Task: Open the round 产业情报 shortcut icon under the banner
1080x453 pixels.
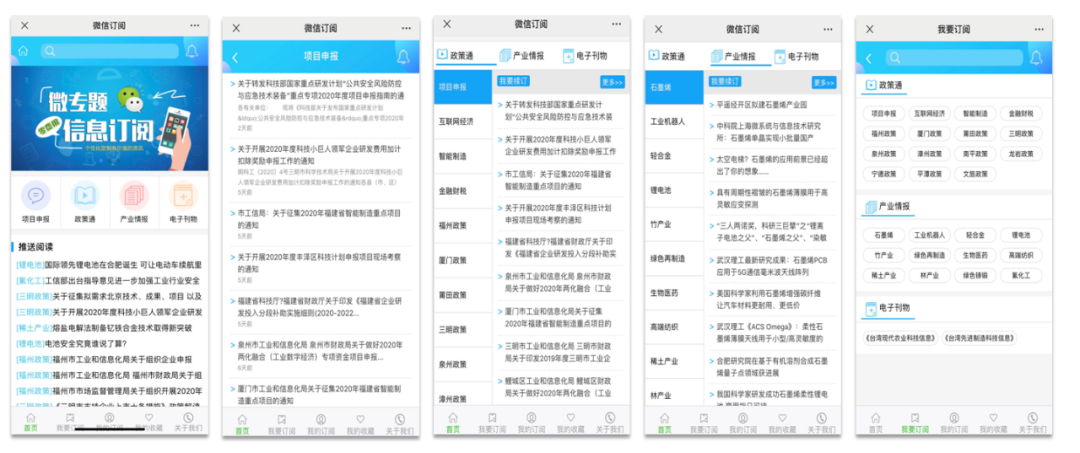Action: coord(134,196)
